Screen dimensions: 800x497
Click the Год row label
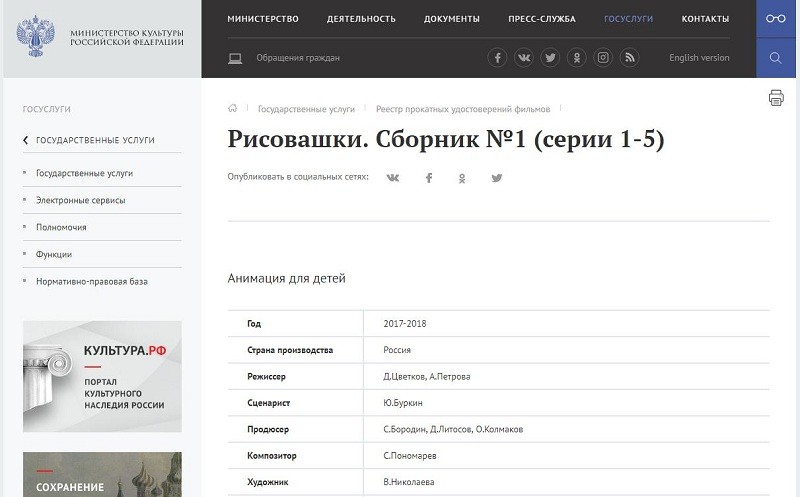pyautogui.click(x=254, y=324)
